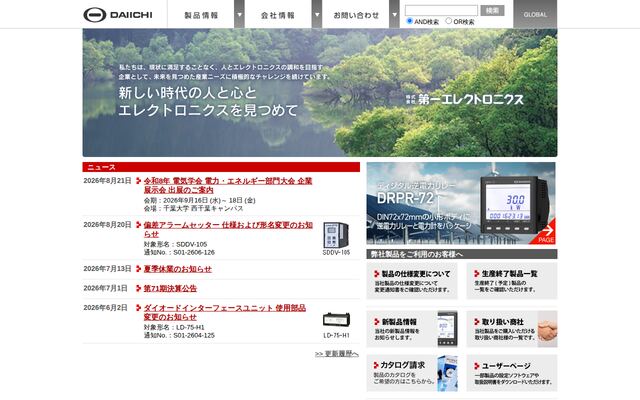Click the meter image in 新製品情報
The image size is (640, 400).
click(447, 329)
